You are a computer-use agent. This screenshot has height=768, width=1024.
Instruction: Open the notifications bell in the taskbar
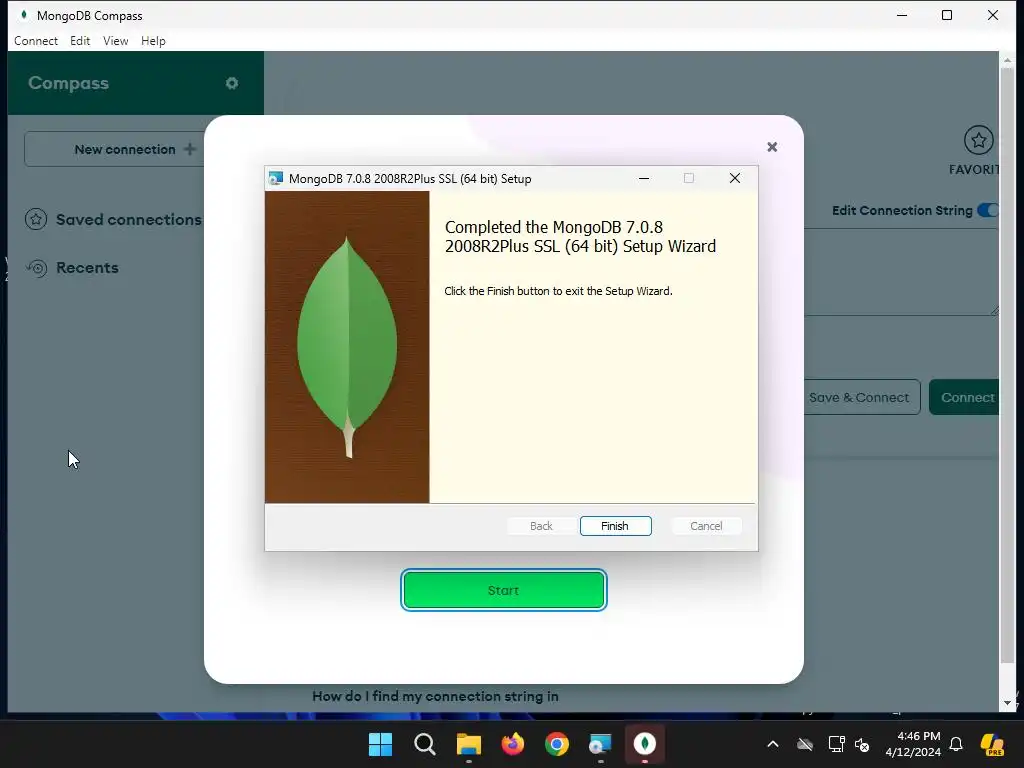(x=956, y=744)
